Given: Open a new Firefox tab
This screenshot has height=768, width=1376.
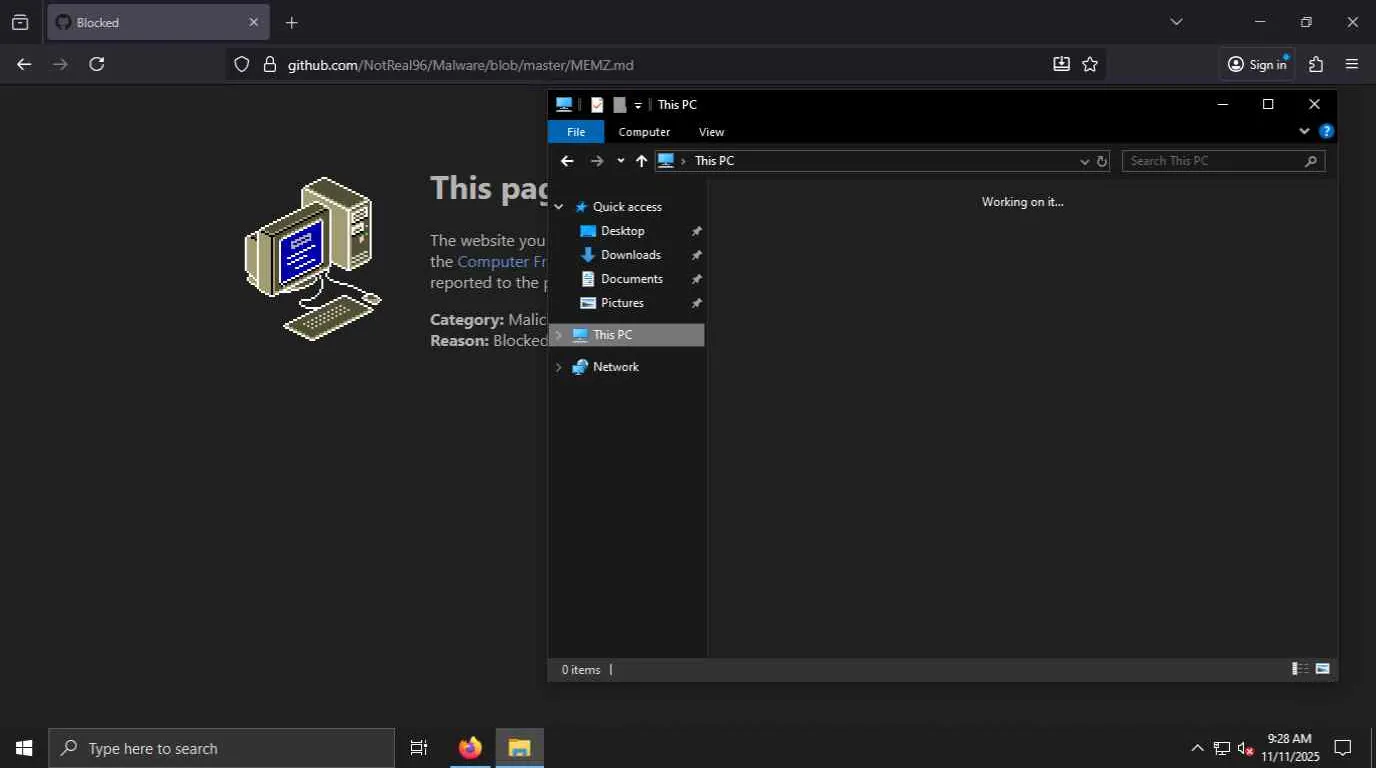Looking at the screenshot, I should pyautogui.click(x=291, y=22).
